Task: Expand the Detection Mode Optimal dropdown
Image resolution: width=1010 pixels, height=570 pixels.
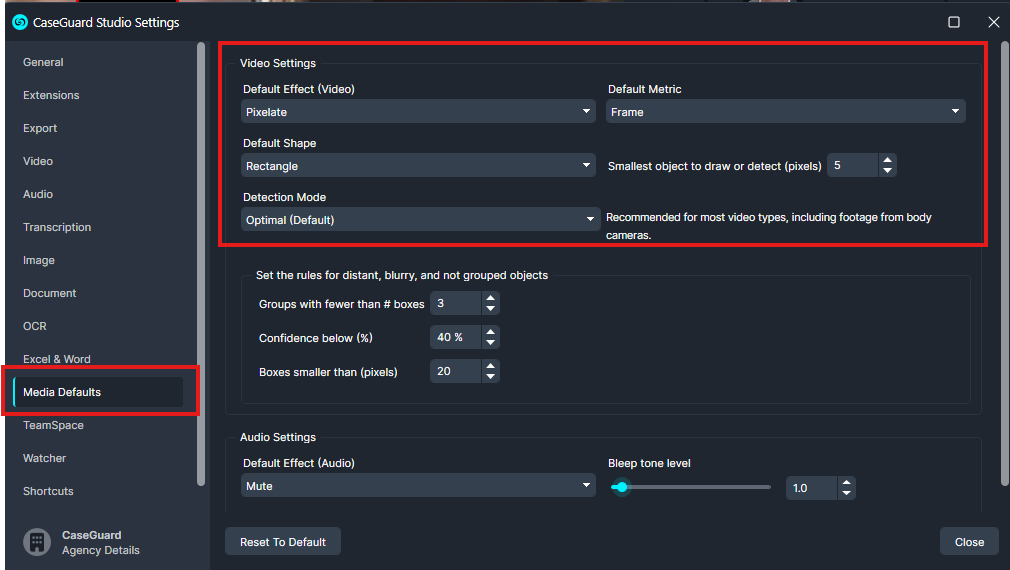Action: pyautogui.click(x=420, y=220)
